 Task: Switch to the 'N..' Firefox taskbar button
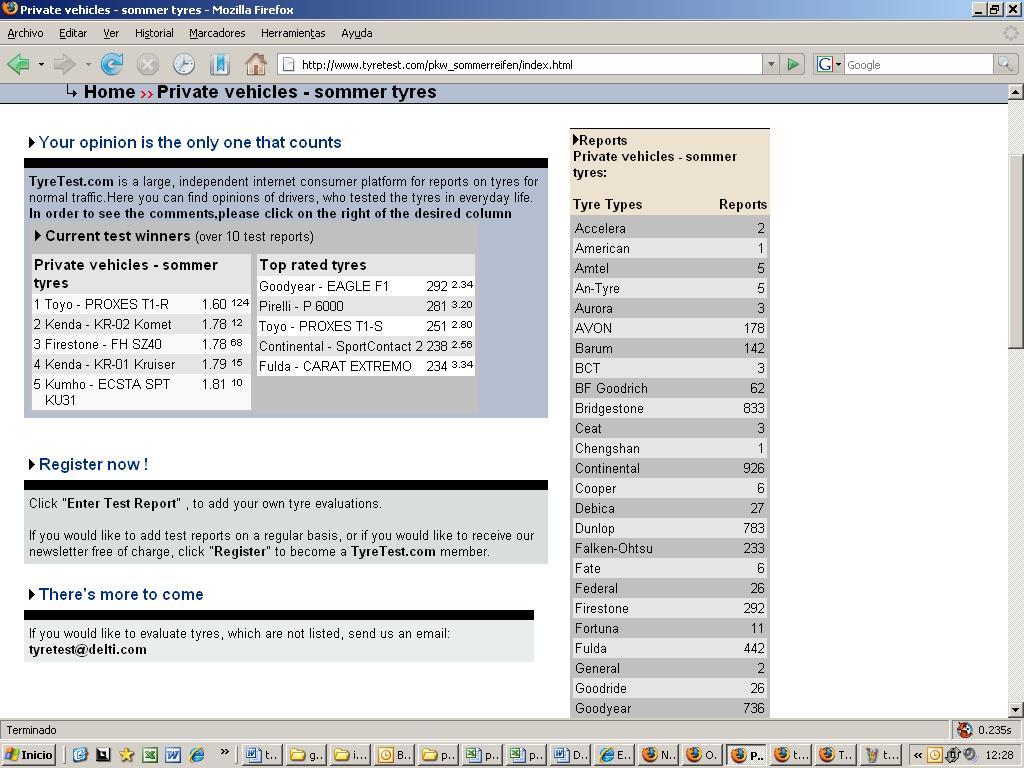point(659,755)
